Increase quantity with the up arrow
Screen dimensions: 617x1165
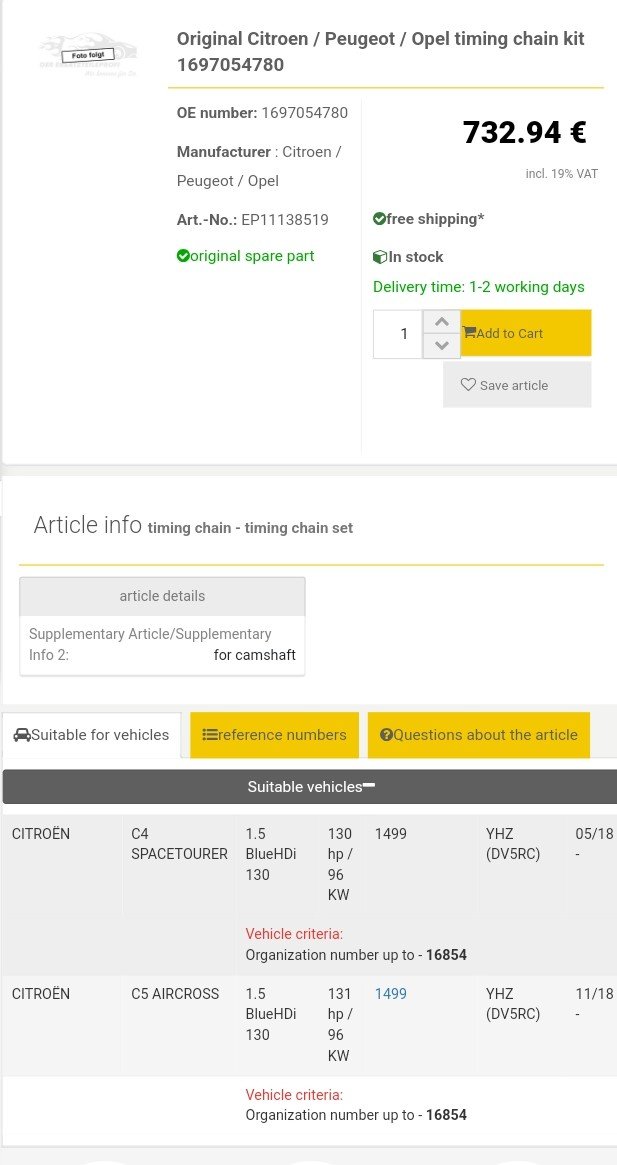(442, 322)
